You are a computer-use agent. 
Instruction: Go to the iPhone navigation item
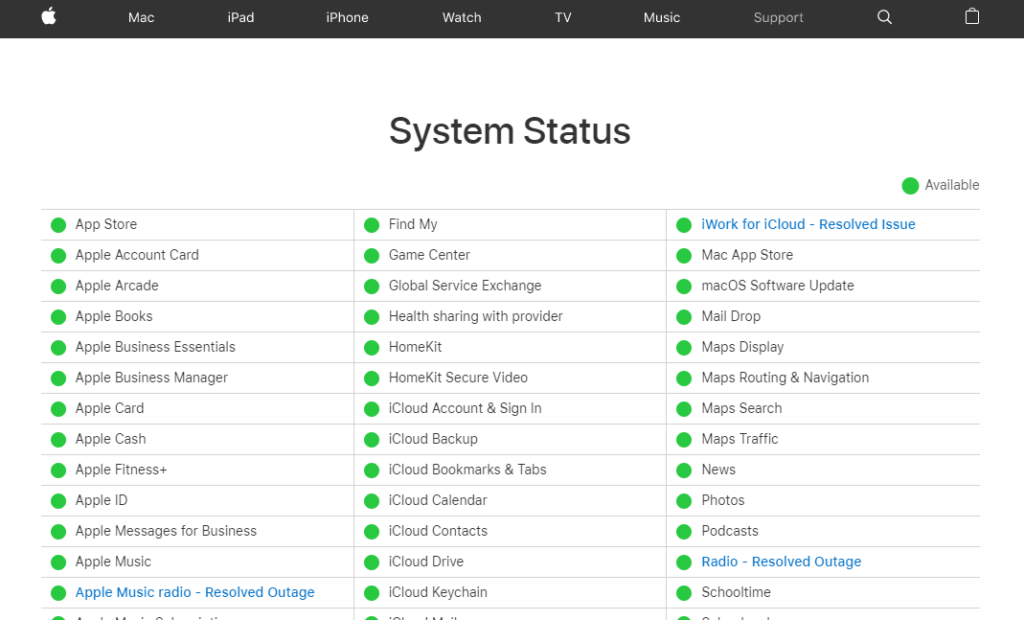coord(347,18)
